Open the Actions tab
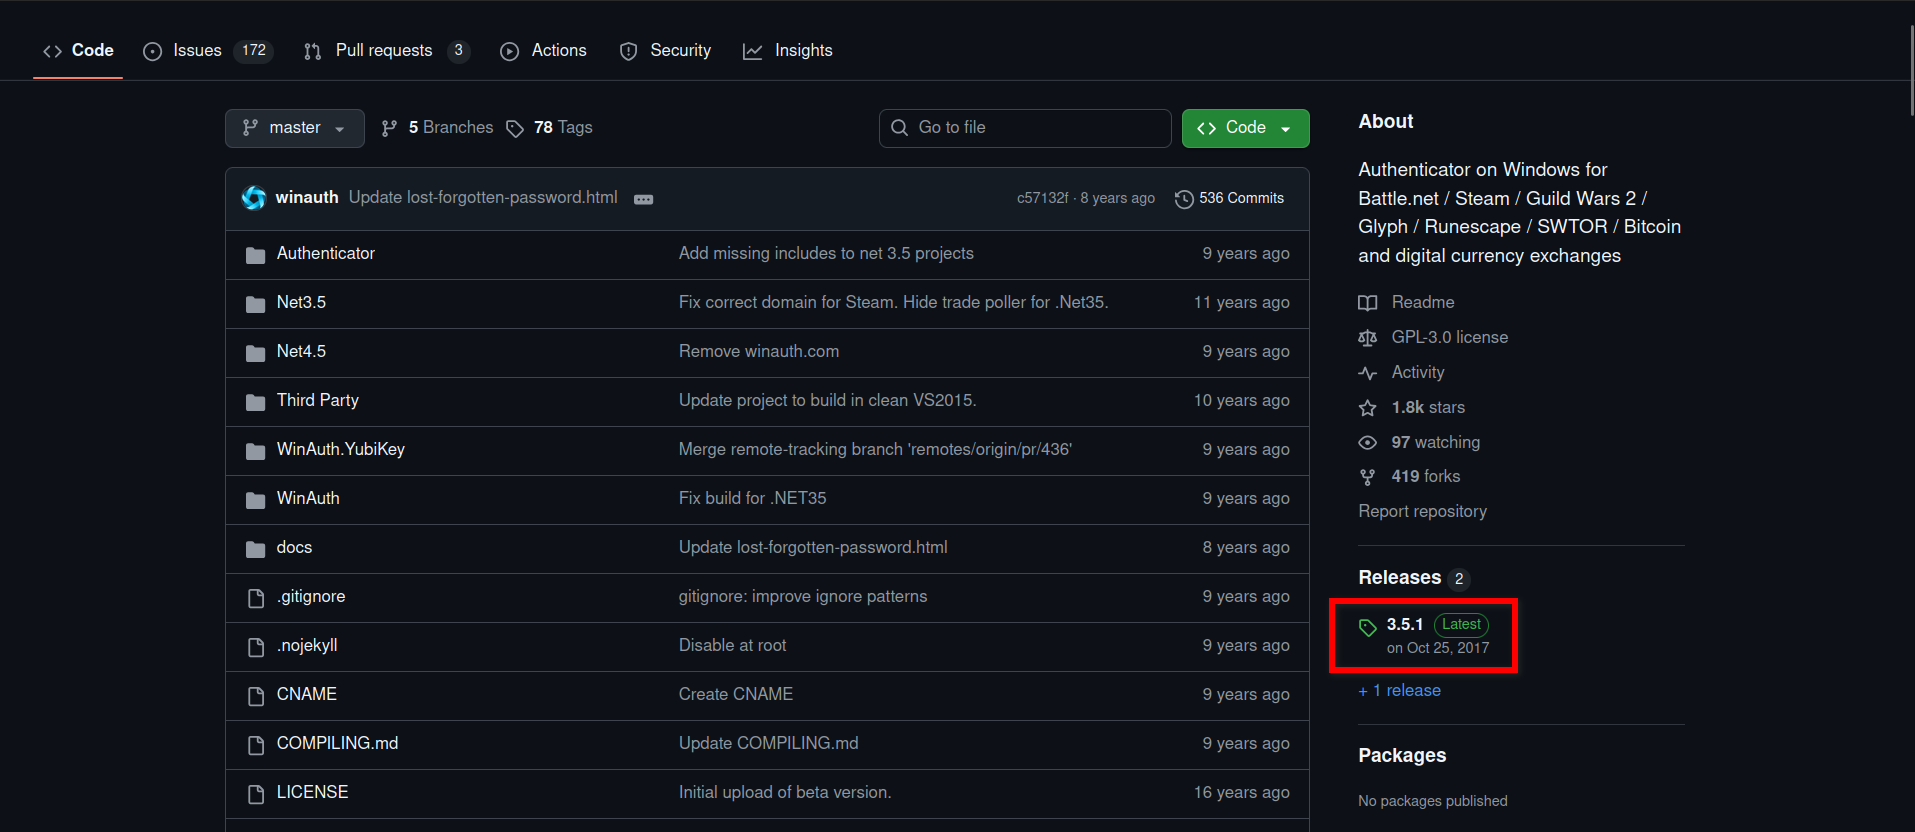Viewport: 1915px width, 832px height. 558,50
